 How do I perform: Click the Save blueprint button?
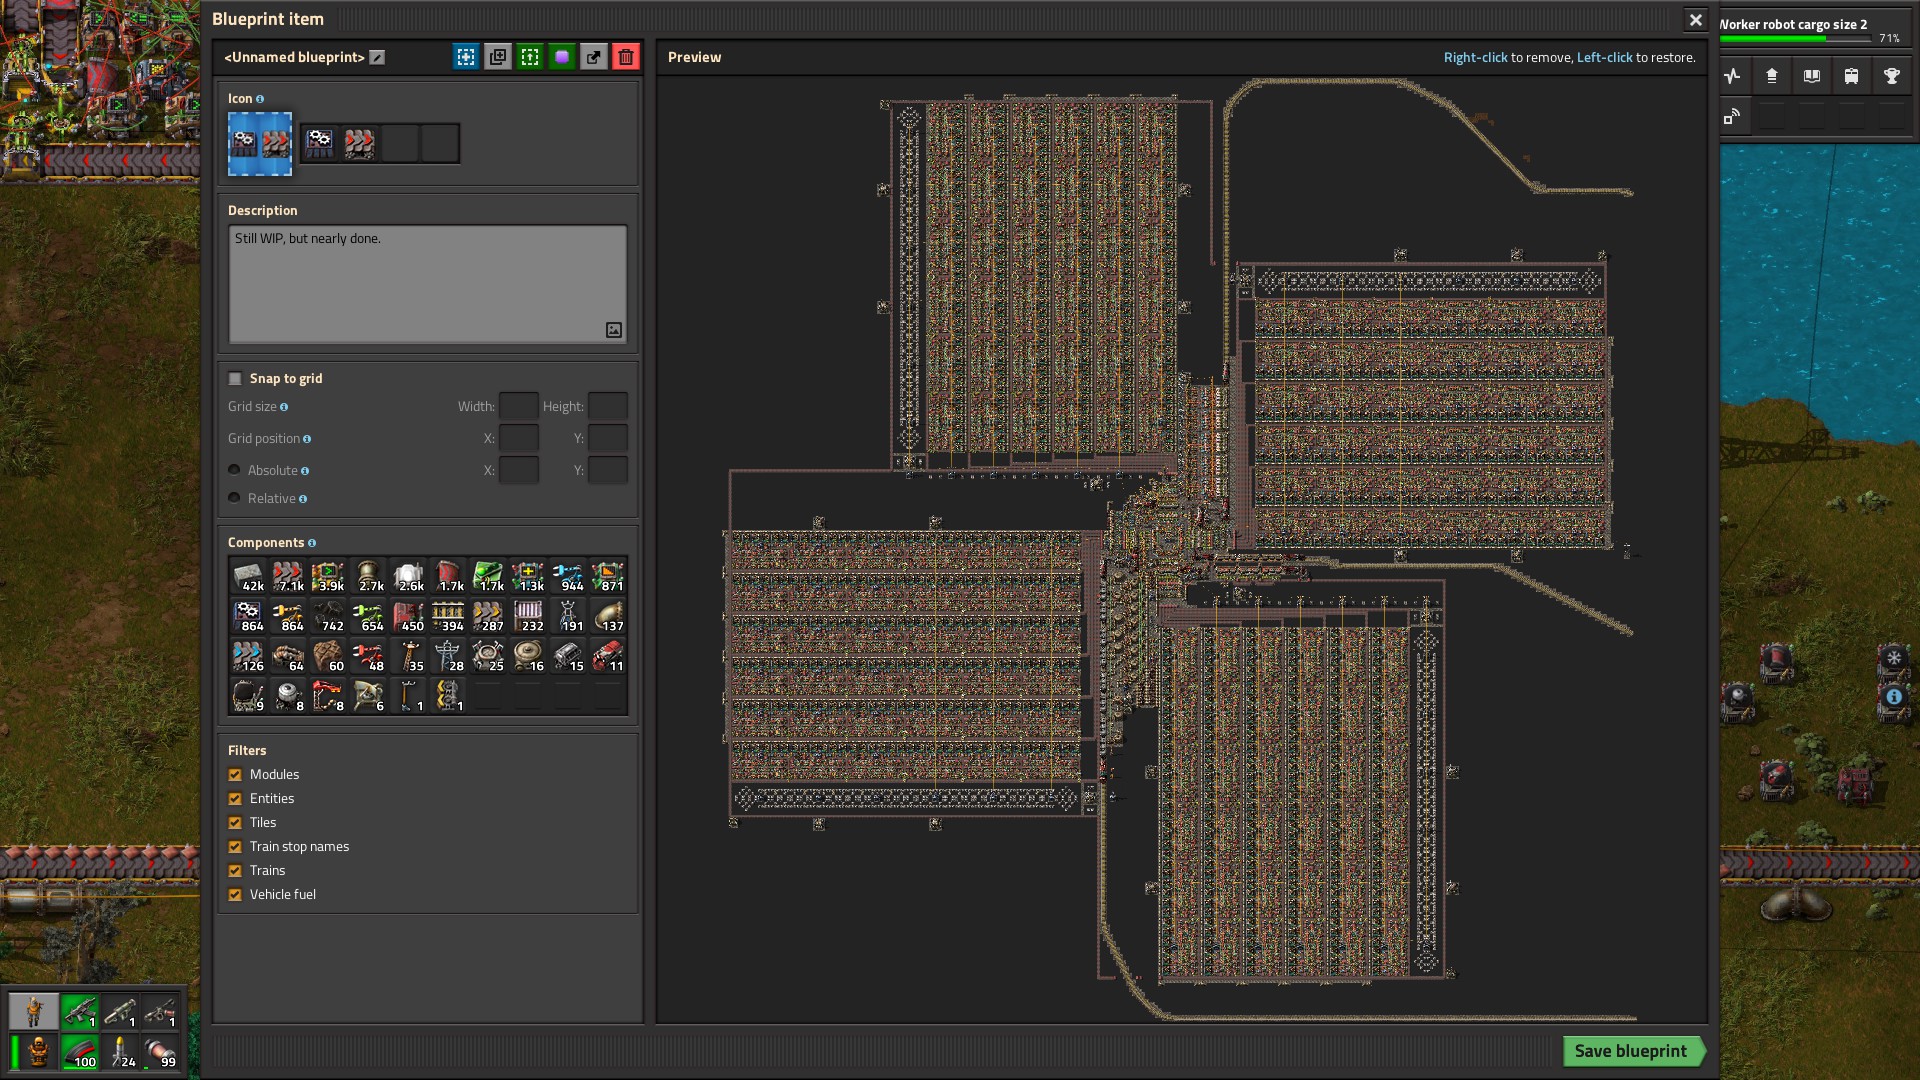1631,1051
